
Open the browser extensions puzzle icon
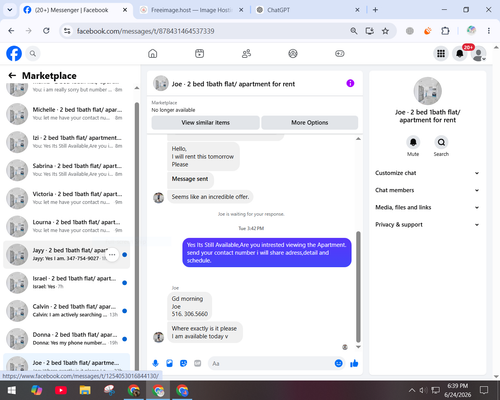445,31
